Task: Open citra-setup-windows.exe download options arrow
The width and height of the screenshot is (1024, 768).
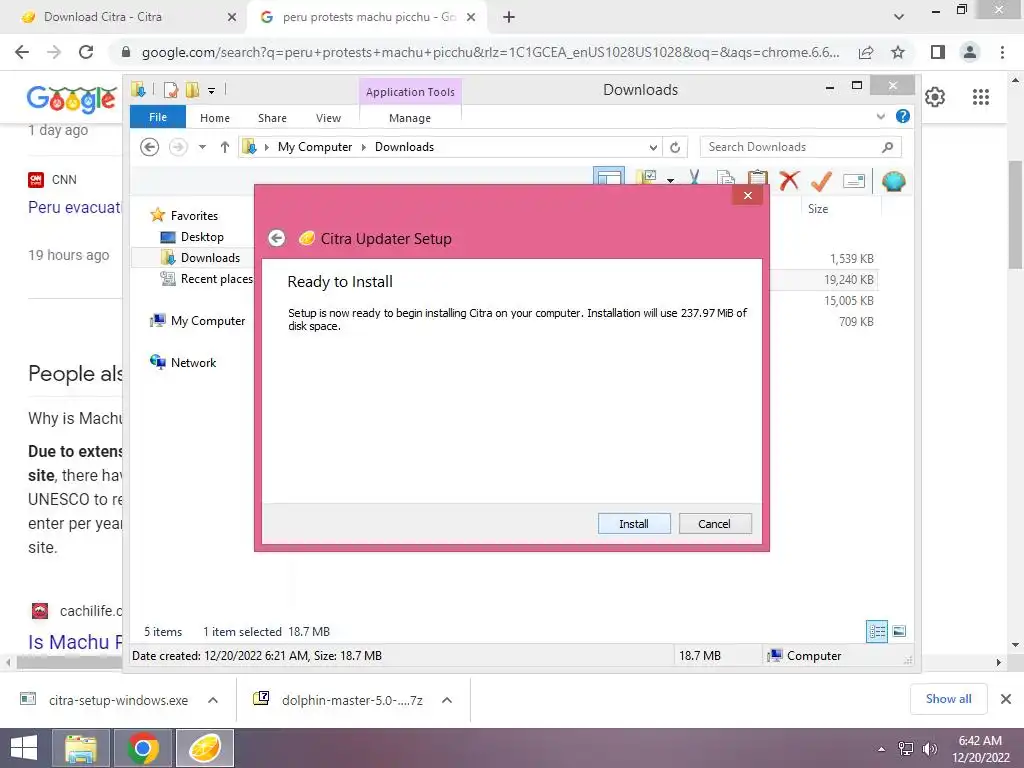Action: [x=213, y=700]
